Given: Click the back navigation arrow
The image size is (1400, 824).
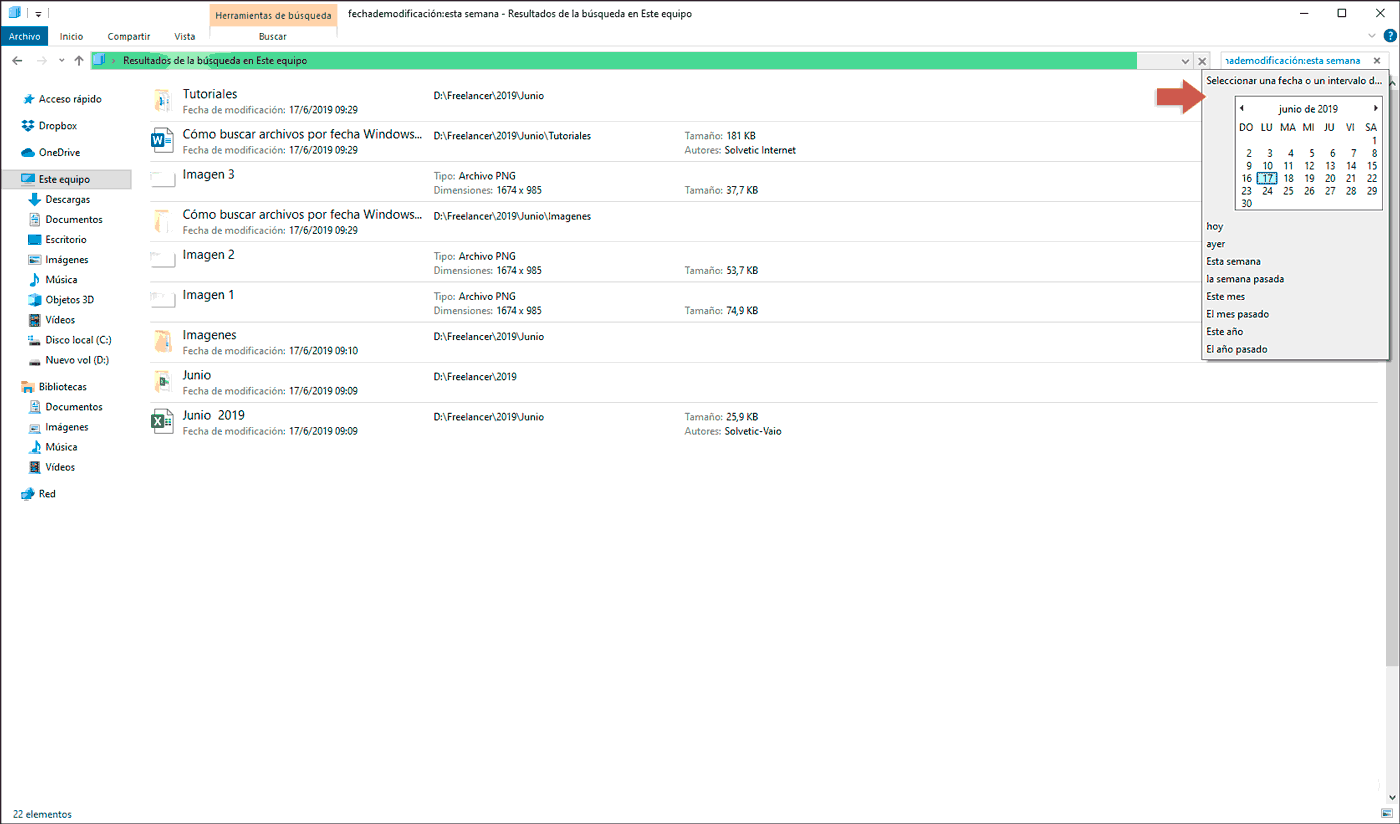Looking at the screenshot, I should click(x=17, y=60).
